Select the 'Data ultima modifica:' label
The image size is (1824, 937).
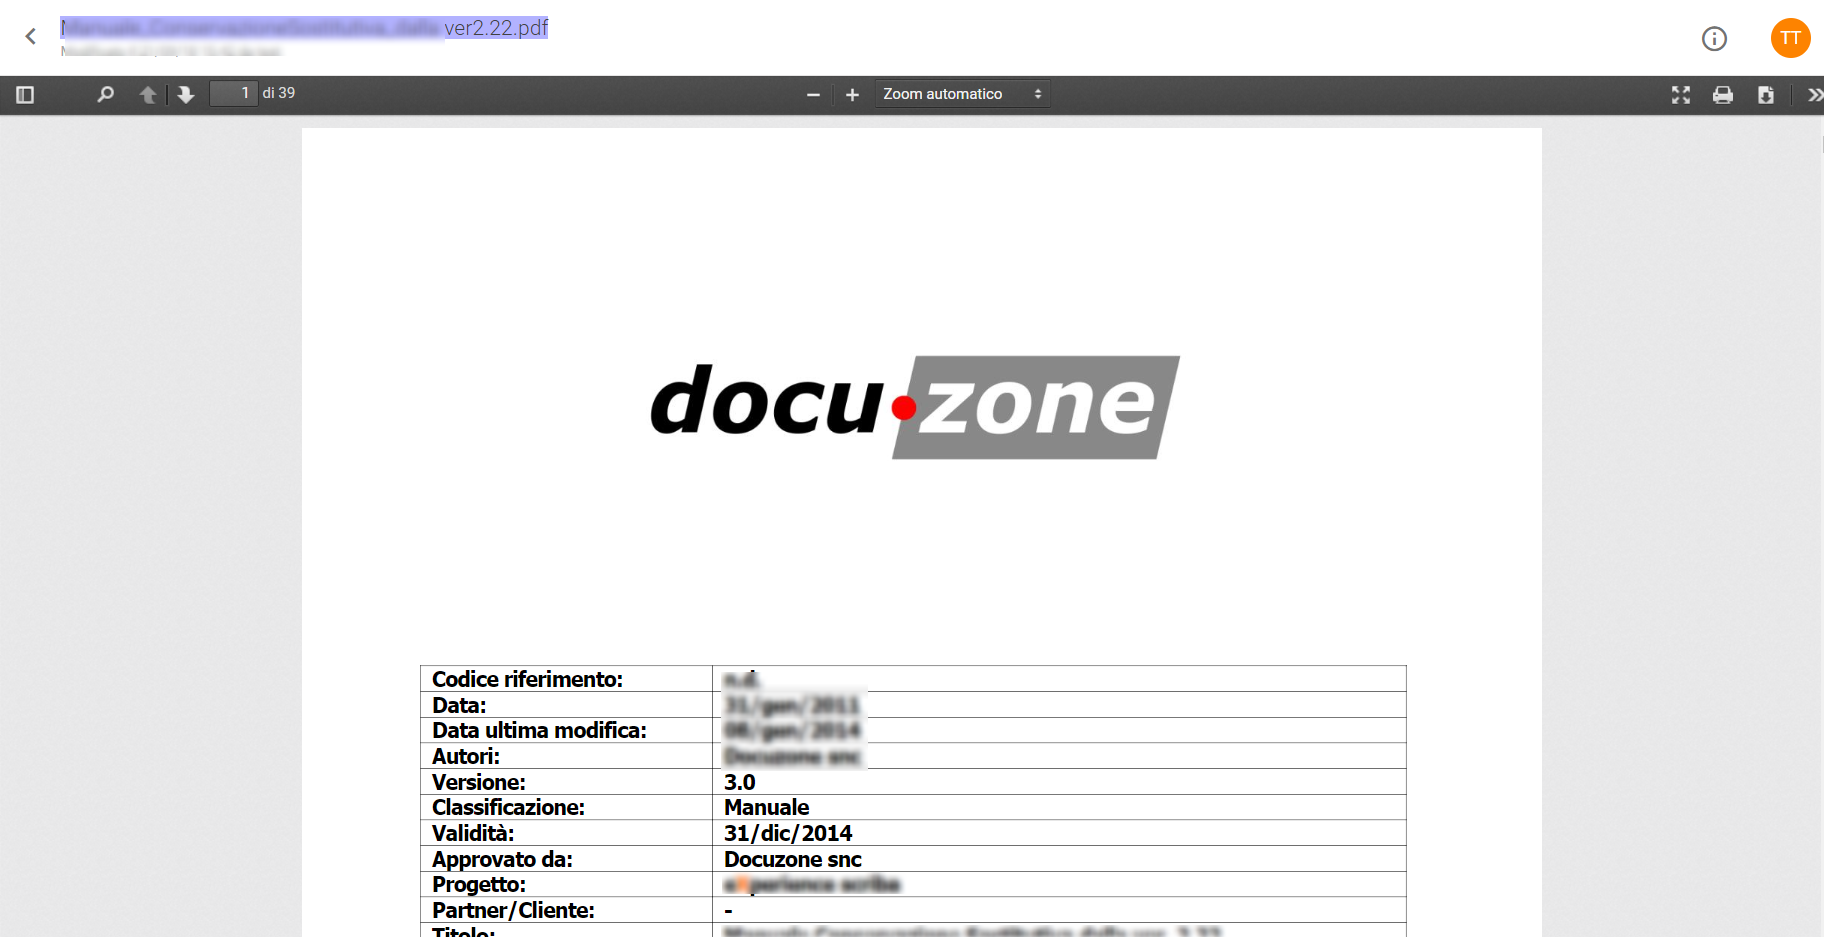(539, 730)
